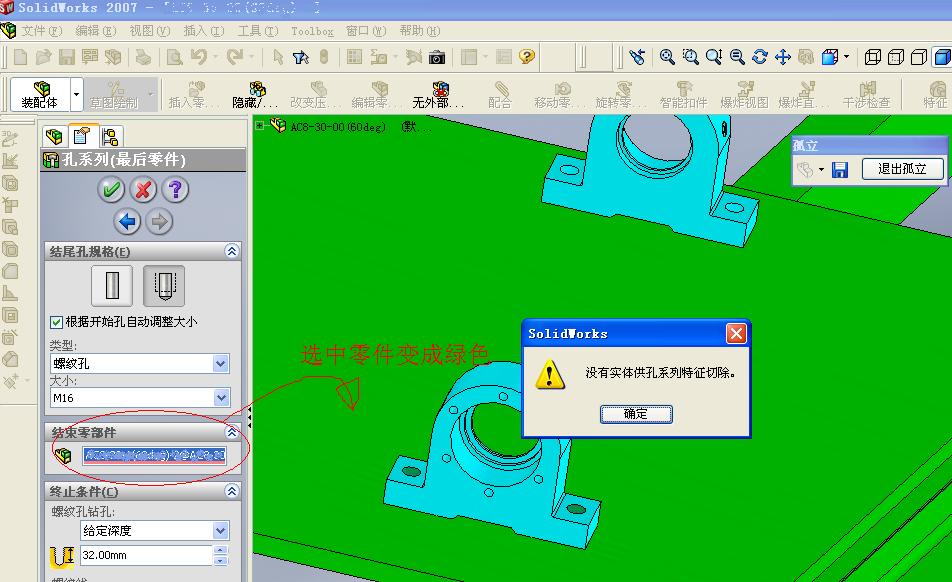
Task: Collapse the 终止条件 section
Action: pyautogui.click(x=232, y=491)
